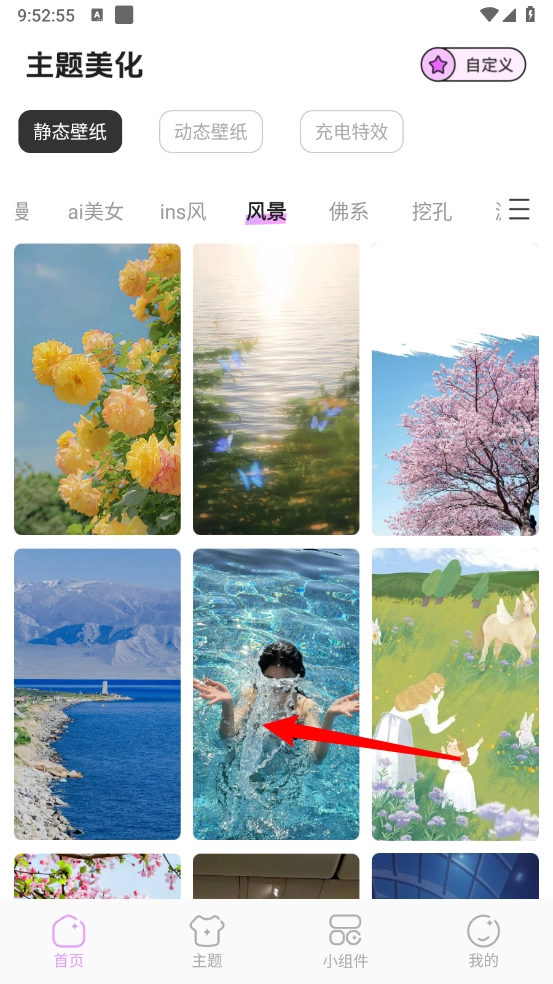Select the ai美女 category tab
The width and height of the screenshot is (553, 984).
(95, 211)
